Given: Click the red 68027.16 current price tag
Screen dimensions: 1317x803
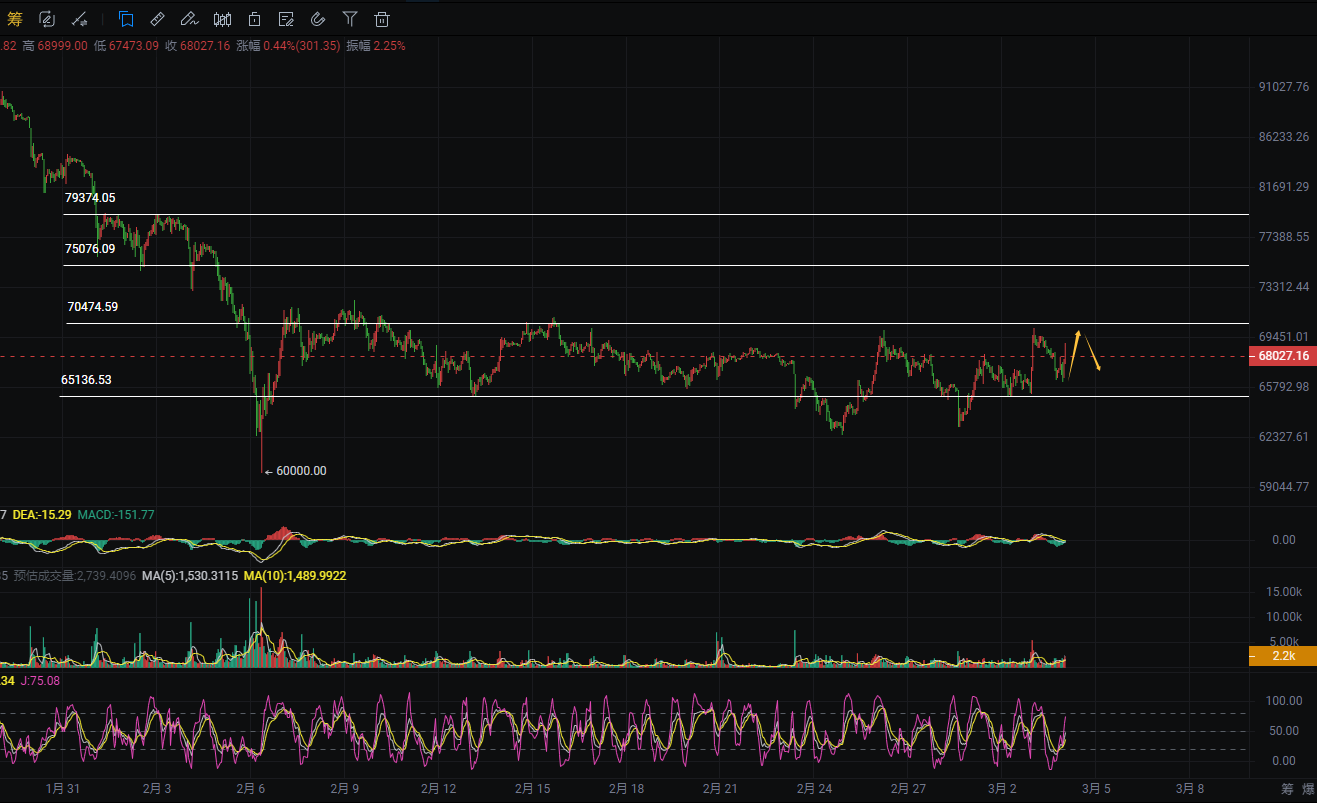Looking at the screenshot, I should (x=1283, y=356).
